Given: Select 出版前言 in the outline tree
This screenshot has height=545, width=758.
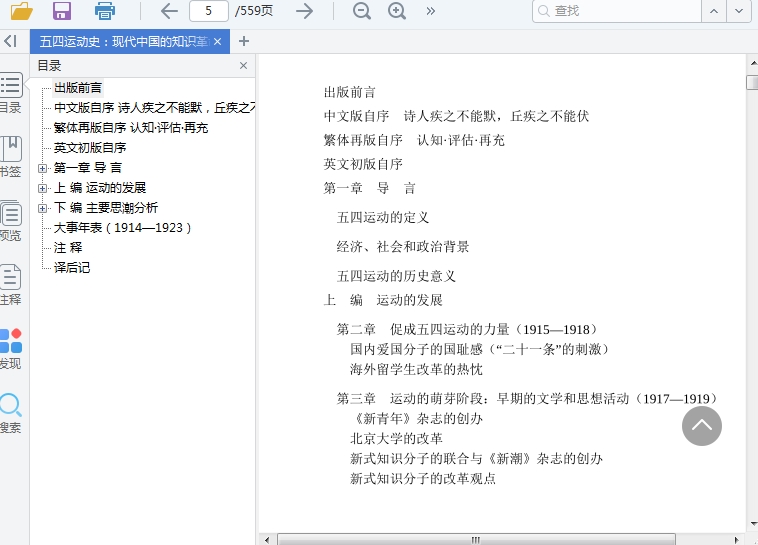Looking at the screenshot, I should click(78, 88).
